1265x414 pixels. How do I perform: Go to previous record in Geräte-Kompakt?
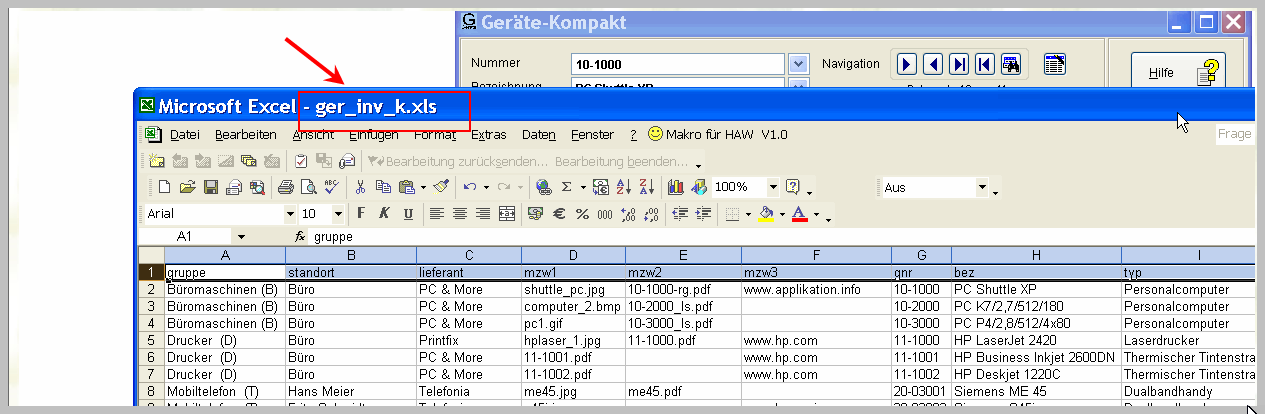point(932,64)
